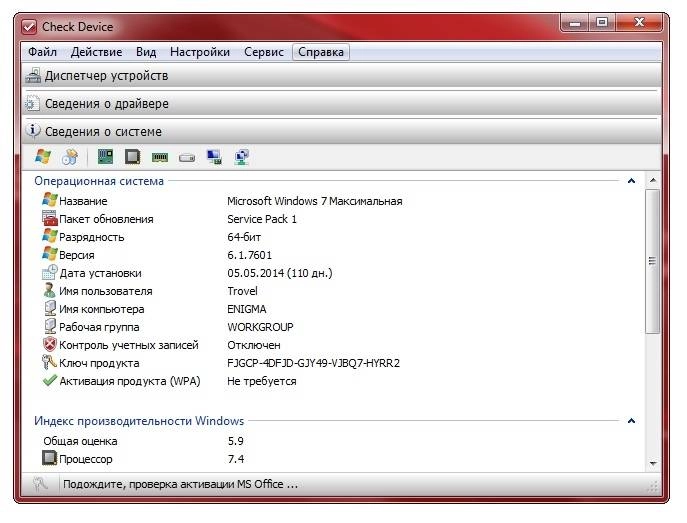The image size is (687, 523).
Task: Select the overall score 5.9
Action: [236, 441]
